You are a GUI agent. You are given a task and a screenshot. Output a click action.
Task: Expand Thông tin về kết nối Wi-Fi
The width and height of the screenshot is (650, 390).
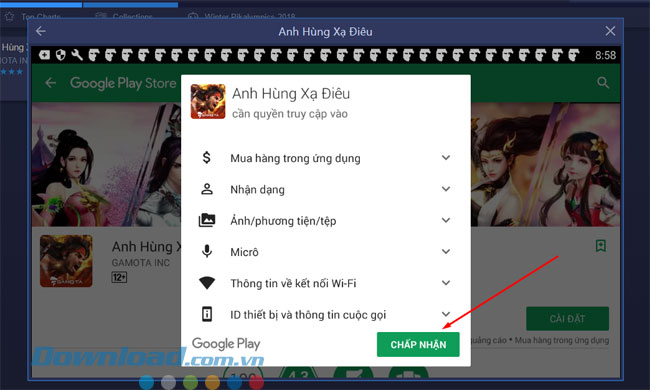[x=446, y=283]
